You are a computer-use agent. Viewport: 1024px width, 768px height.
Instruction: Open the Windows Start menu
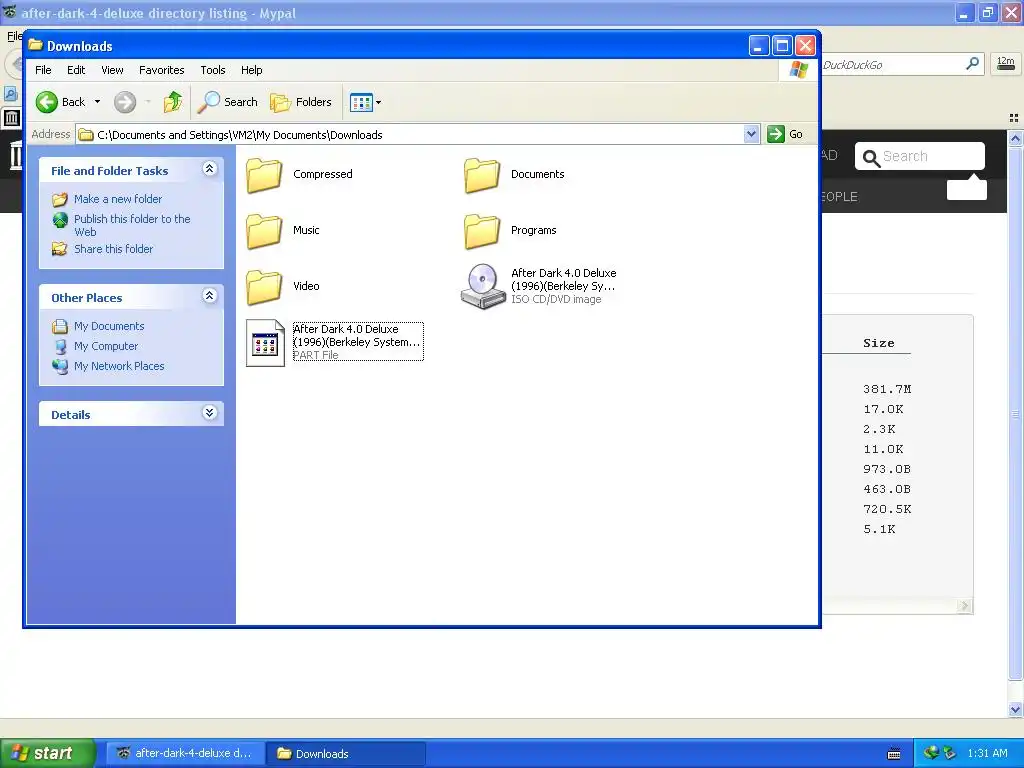coord(47,754)
